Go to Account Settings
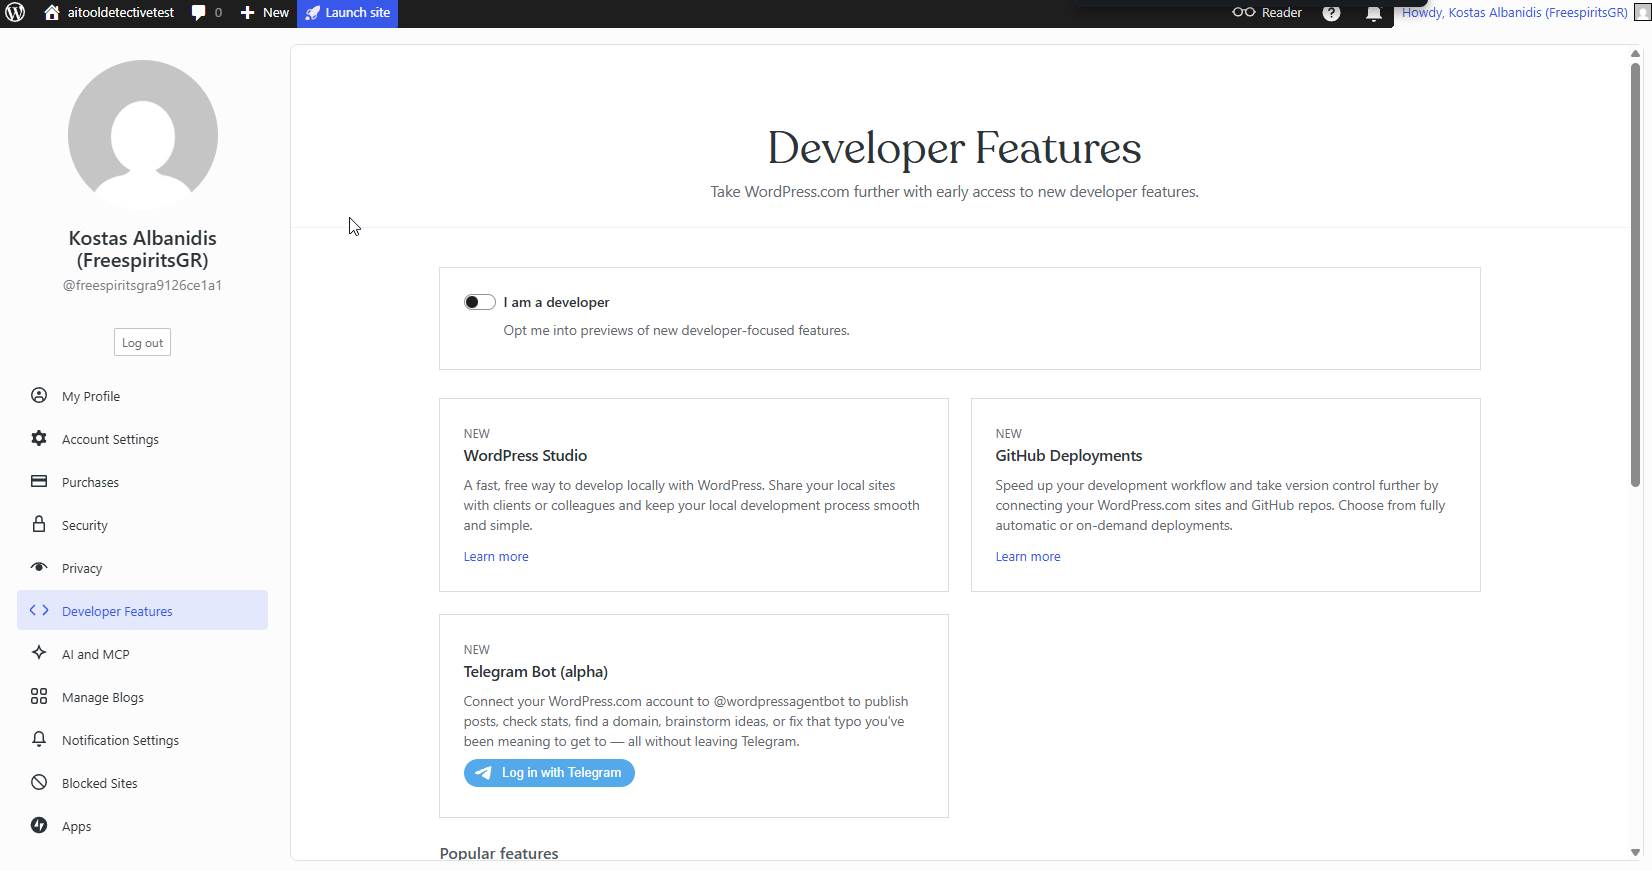The height and width of the screenshot is (871, 1652). 142,439
